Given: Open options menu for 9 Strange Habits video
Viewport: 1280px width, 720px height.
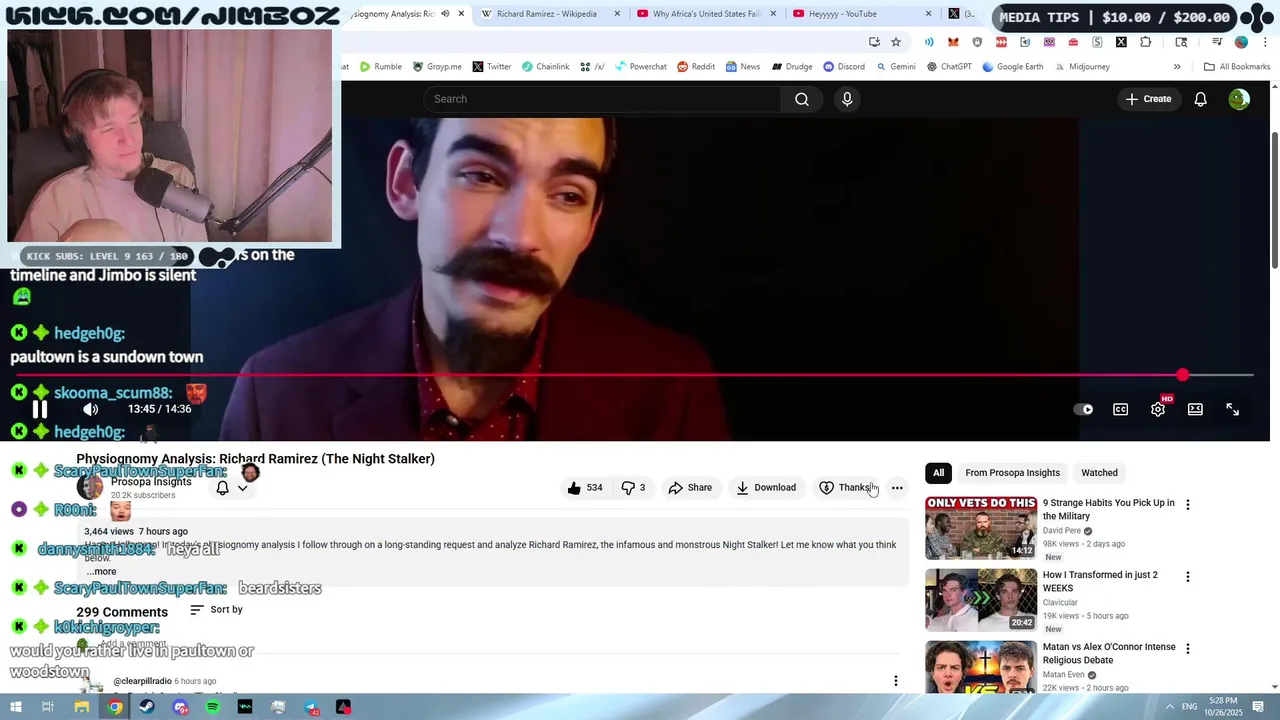Looking at the screenshot, I should pyautogui.click(x=1188, y=505).
